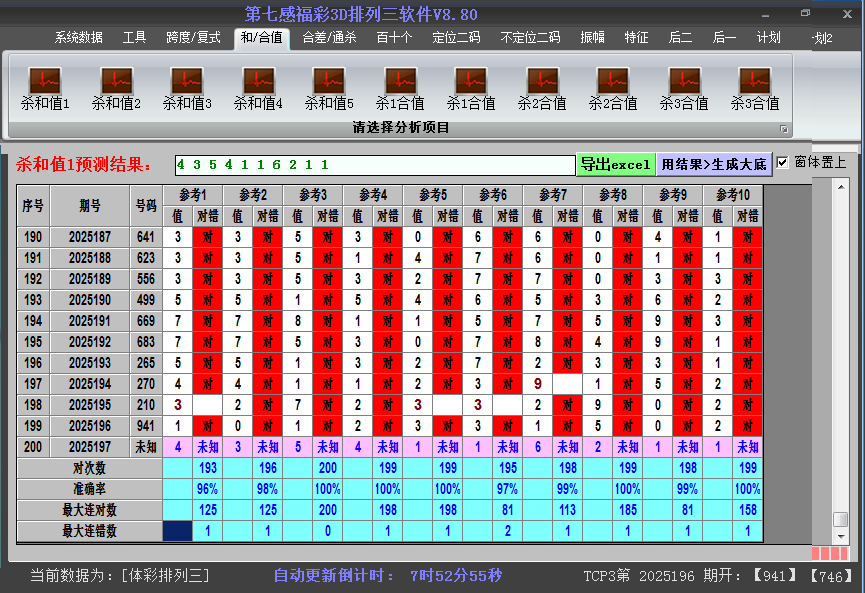Click number cell 641
Image resolution: width=865 pixels, height=593 pixels.
pos(146,237)
